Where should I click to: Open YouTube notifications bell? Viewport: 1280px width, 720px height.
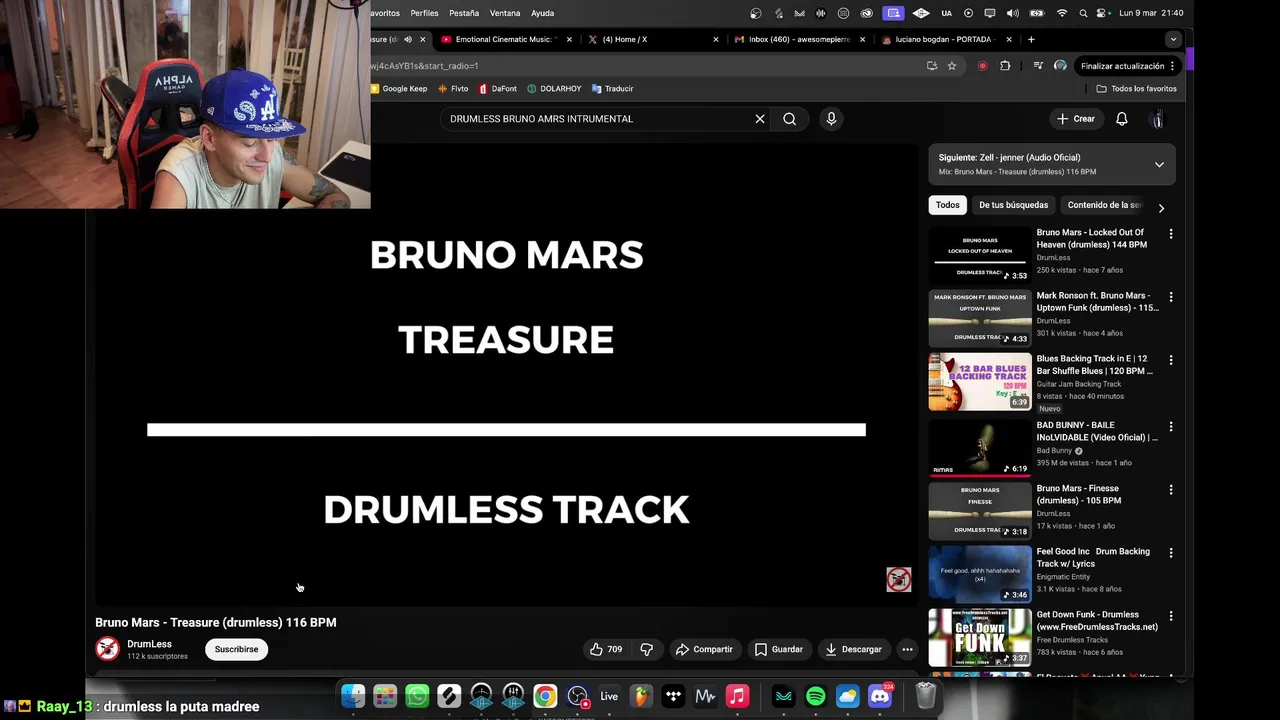pyautogui.click(x=1122, y=119)
